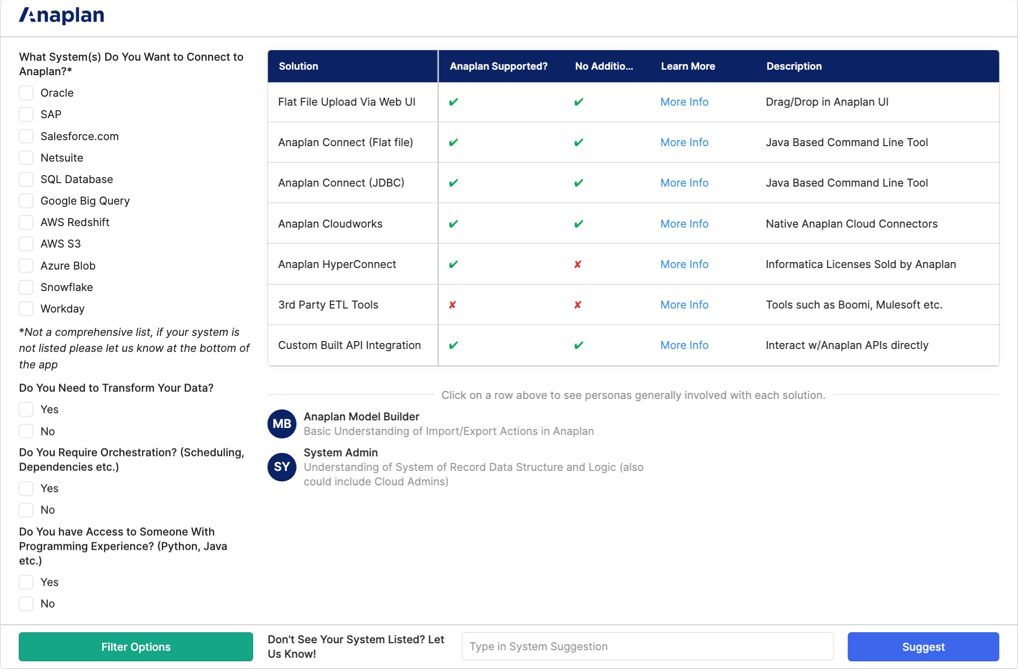Viewport: 1018px width, 669px height.
Task: Click the SY avatar for System Admin
Action: tap(282, 467)
